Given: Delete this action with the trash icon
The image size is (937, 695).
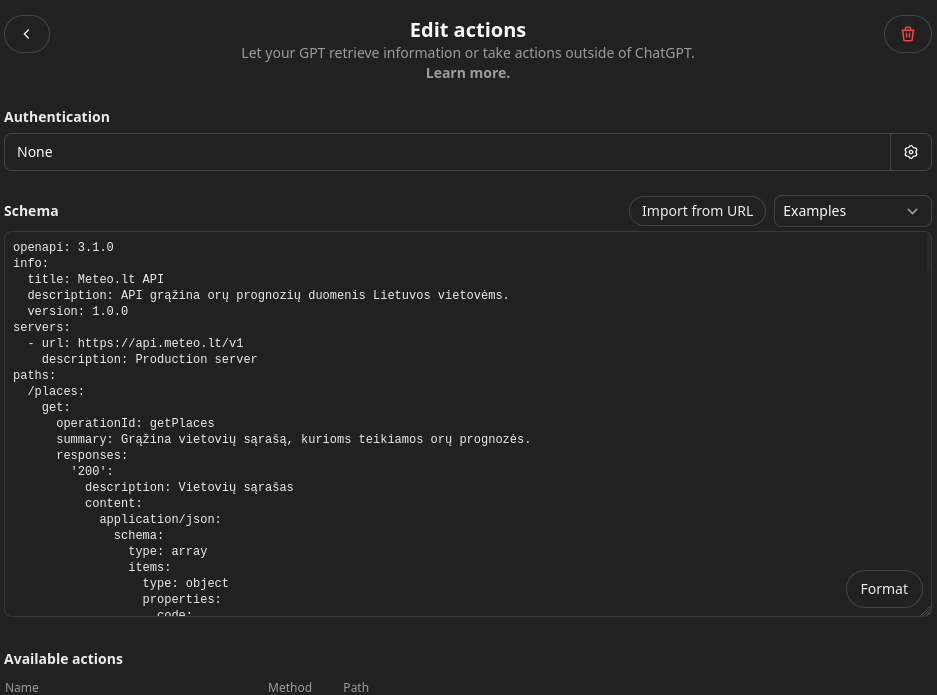Looking at the screenshot, I should coord(907,34).
